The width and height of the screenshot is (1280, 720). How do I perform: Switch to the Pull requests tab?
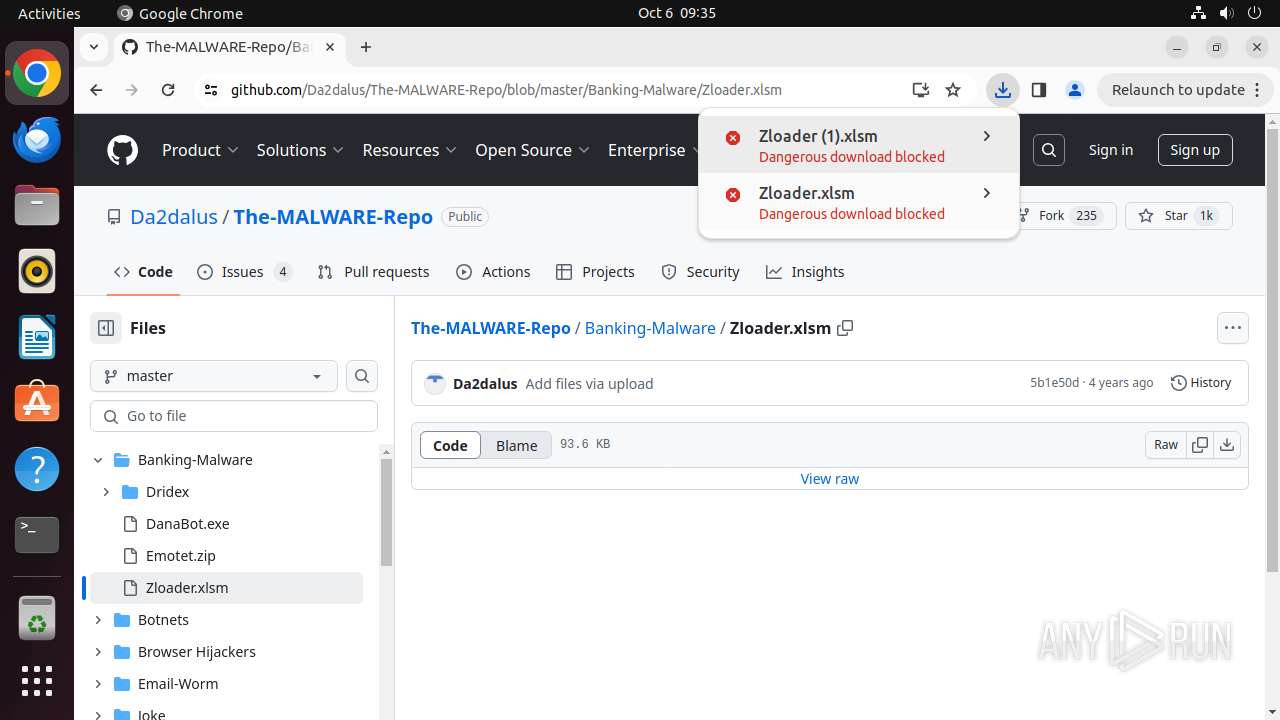(373, 272)
